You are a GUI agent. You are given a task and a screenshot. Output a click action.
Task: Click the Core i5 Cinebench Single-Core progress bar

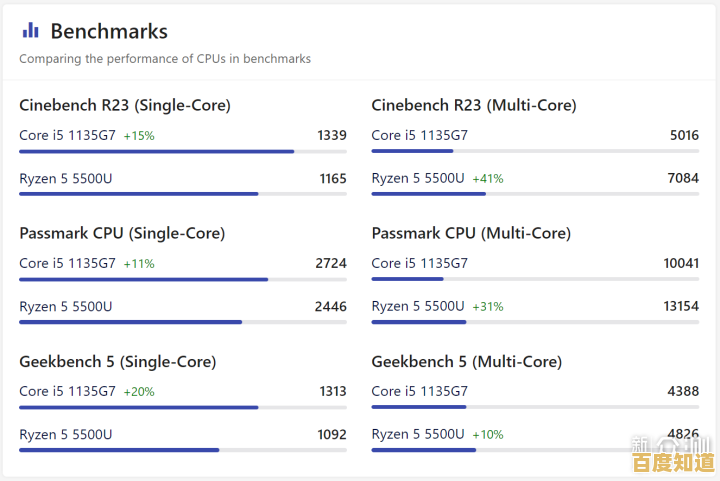[x=157, y=151]
